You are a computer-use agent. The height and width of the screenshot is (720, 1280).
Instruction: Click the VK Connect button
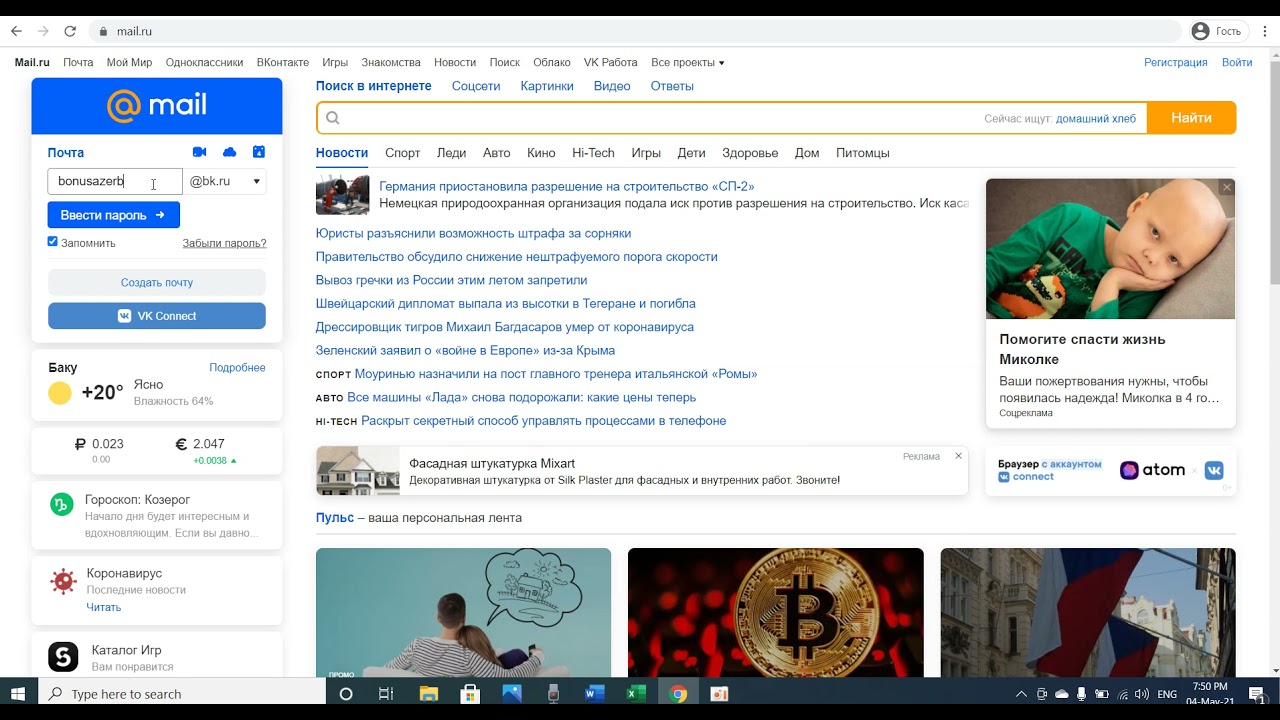tap(157, 316)
